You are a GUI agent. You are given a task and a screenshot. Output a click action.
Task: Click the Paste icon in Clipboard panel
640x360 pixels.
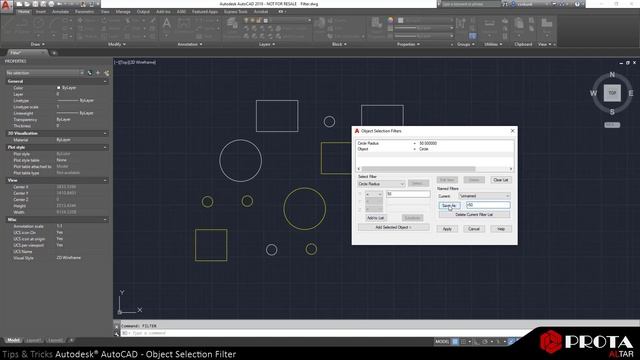519,24
